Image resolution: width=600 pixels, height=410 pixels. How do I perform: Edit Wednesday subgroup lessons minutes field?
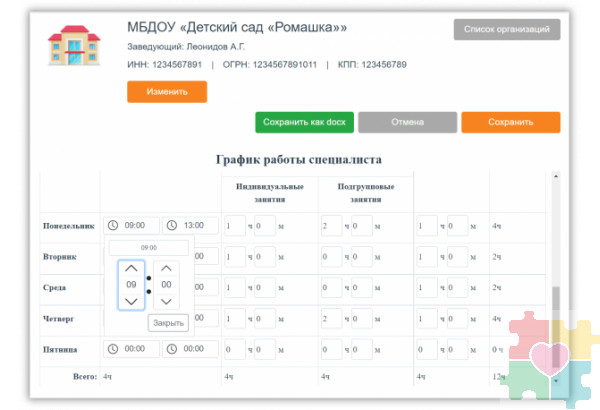click(x=362, y=287)
